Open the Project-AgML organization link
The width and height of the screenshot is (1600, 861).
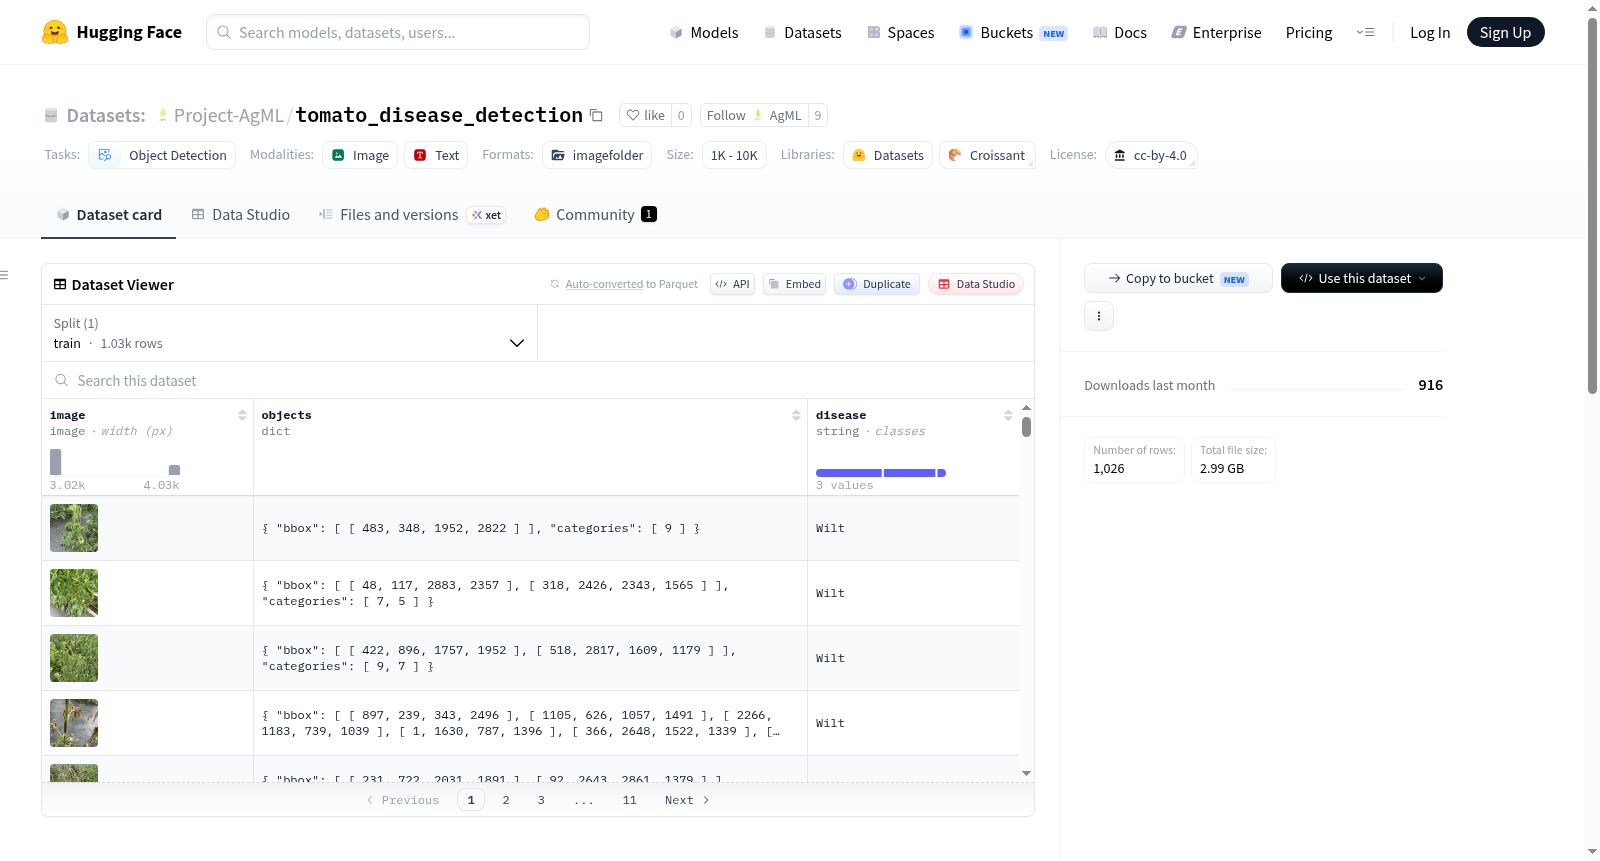229,116
